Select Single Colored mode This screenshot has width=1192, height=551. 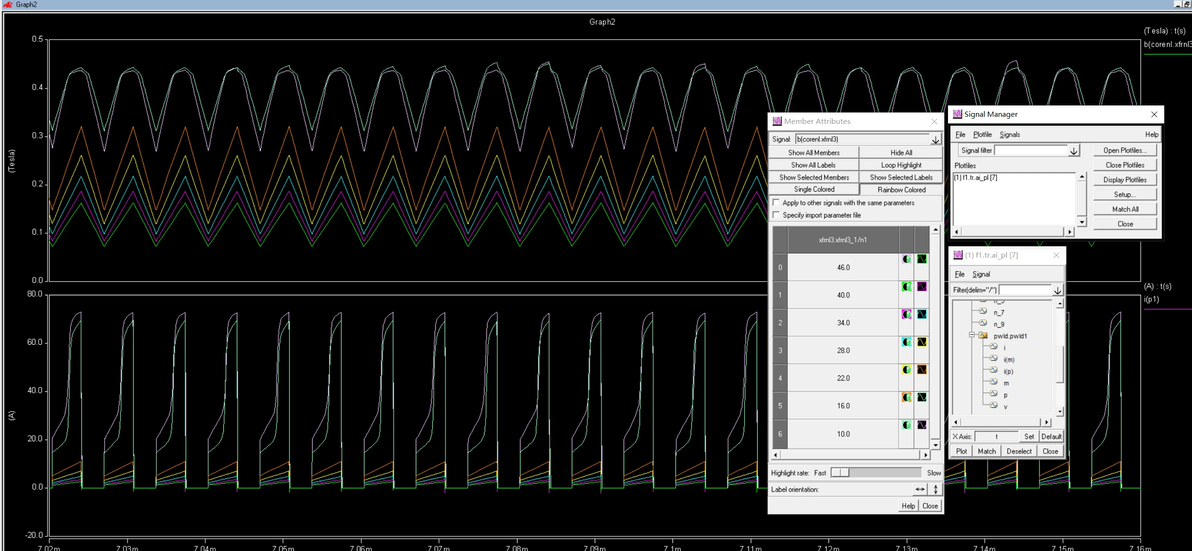pos(813,189)
